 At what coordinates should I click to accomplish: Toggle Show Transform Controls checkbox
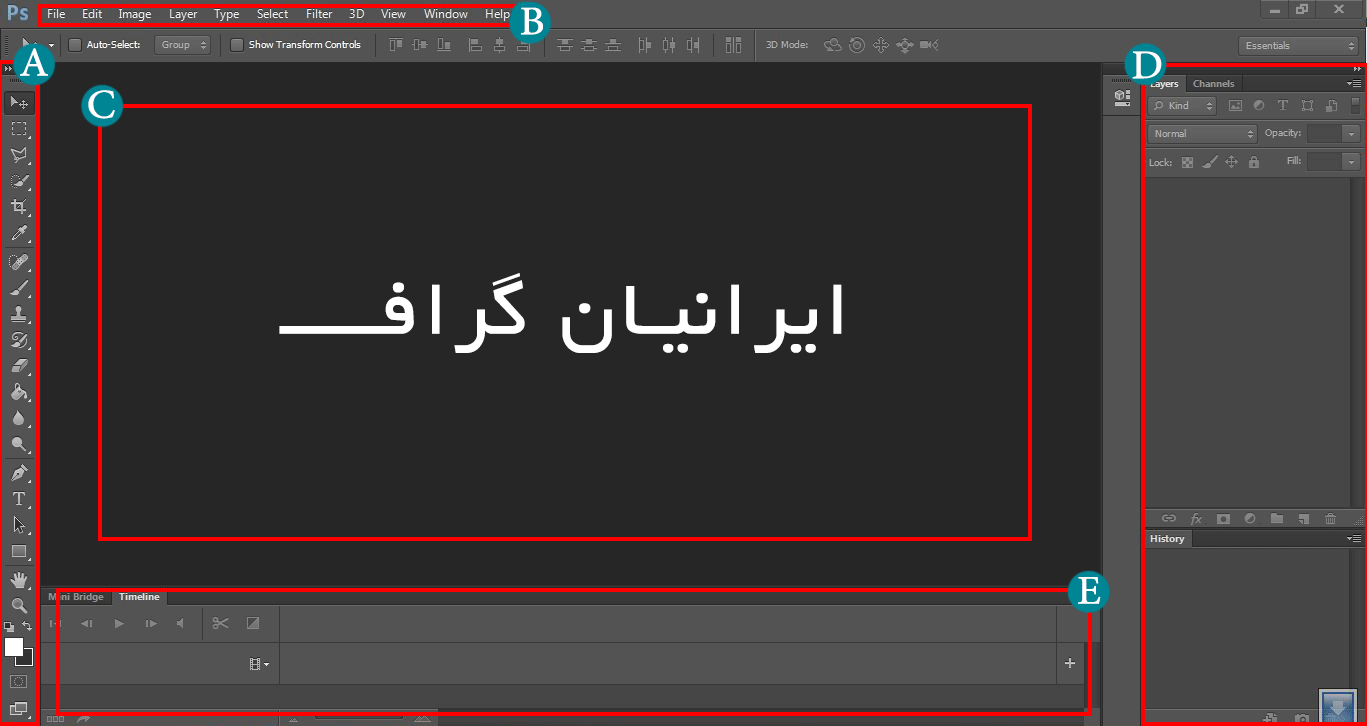click(237, 45)
